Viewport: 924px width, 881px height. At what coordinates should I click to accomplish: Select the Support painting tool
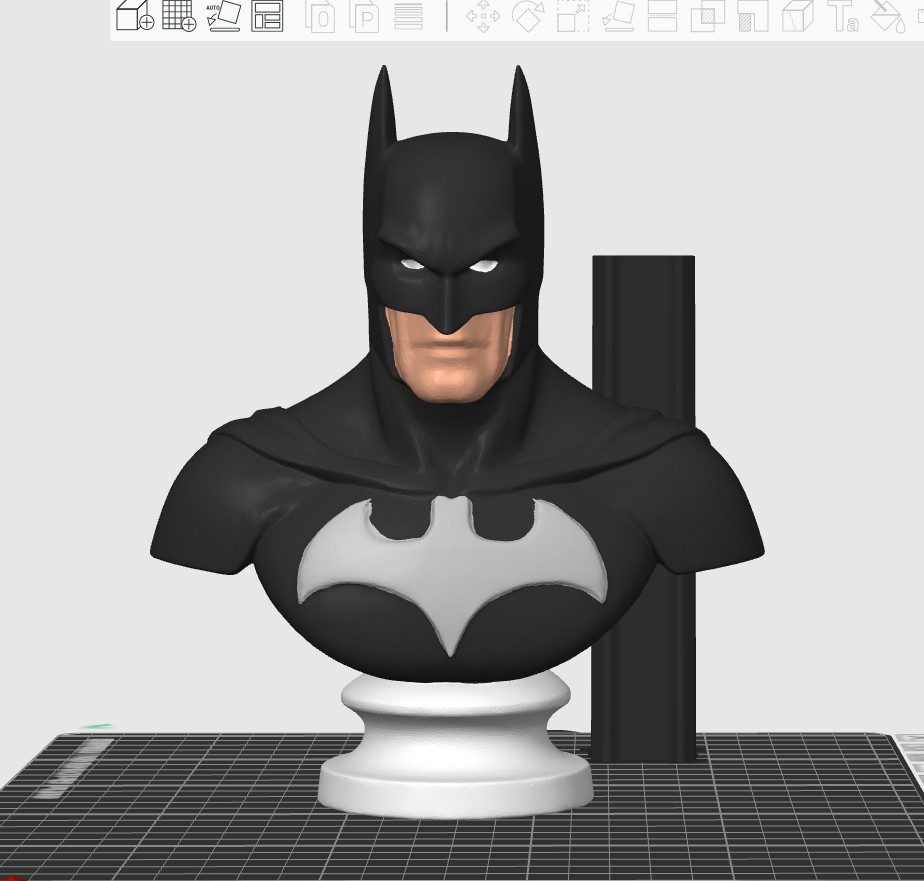753,16
